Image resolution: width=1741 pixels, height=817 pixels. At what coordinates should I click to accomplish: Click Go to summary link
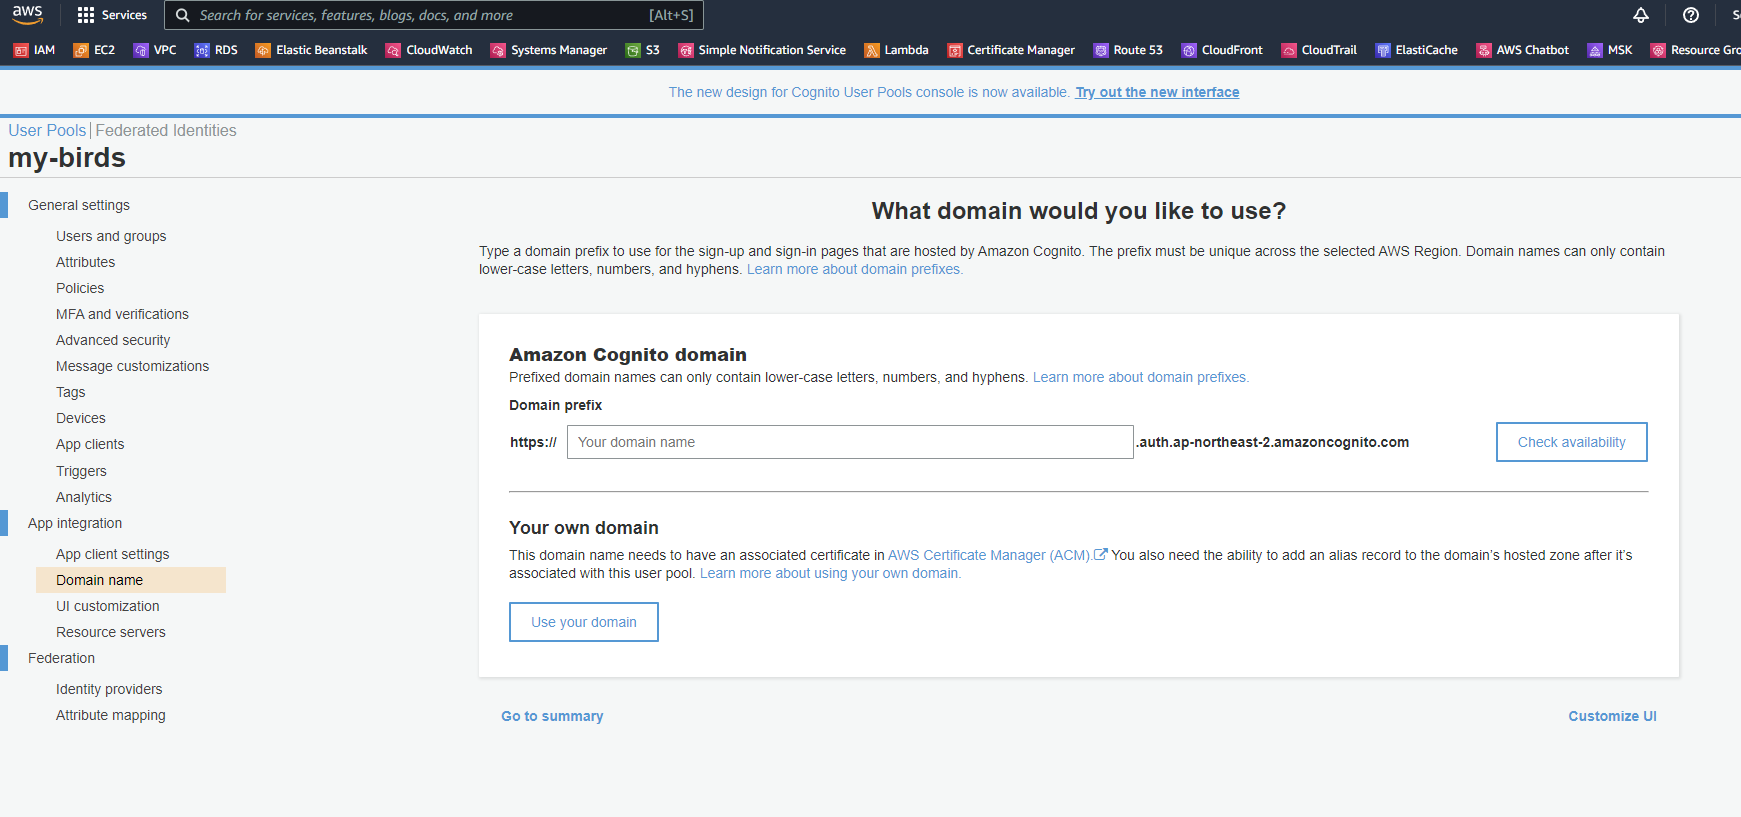(x=552, y=716)
